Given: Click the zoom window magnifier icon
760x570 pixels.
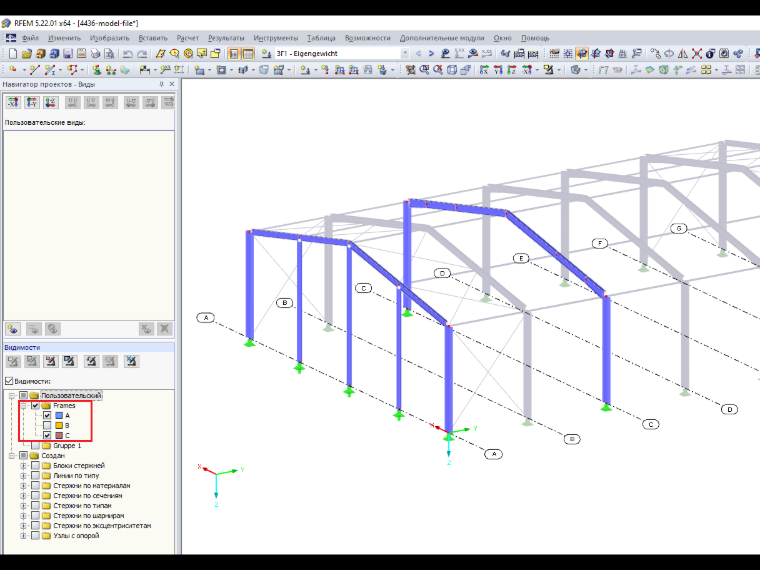Looking at the screenshot, I should [424, 70].
